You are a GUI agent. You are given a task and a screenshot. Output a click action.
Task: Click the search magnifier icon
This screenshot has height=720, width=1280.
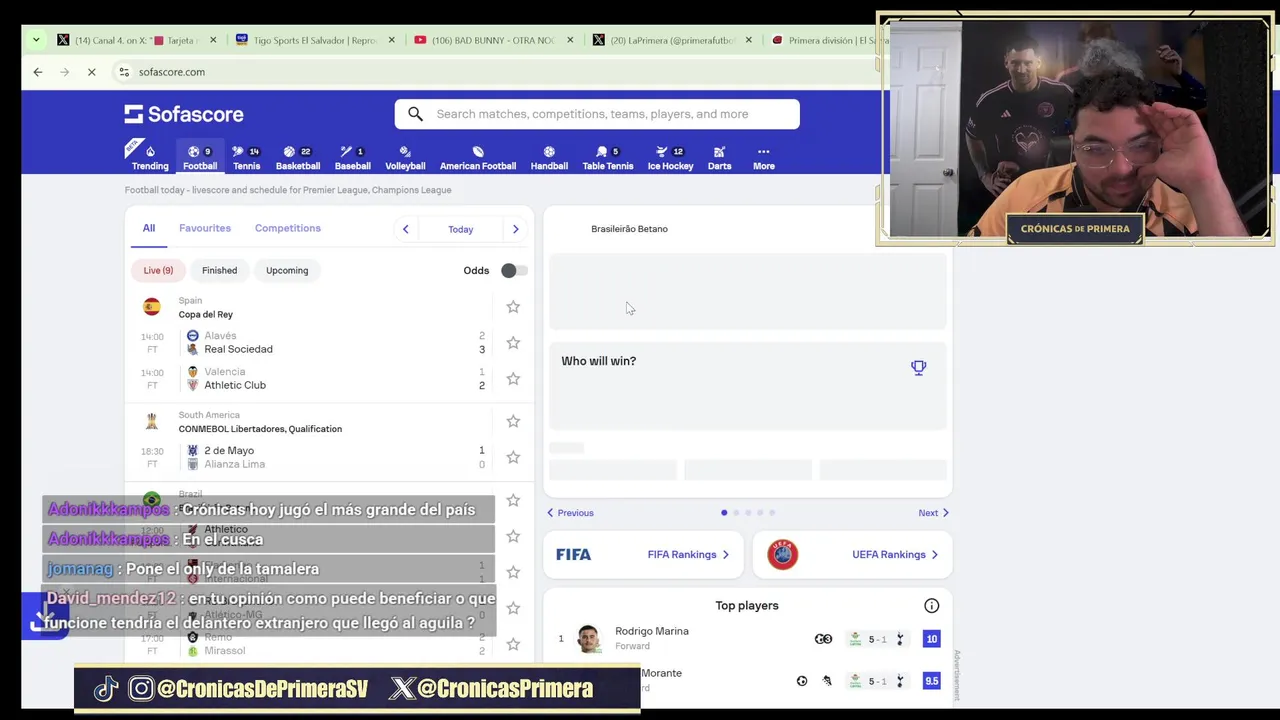coord(416,114)
